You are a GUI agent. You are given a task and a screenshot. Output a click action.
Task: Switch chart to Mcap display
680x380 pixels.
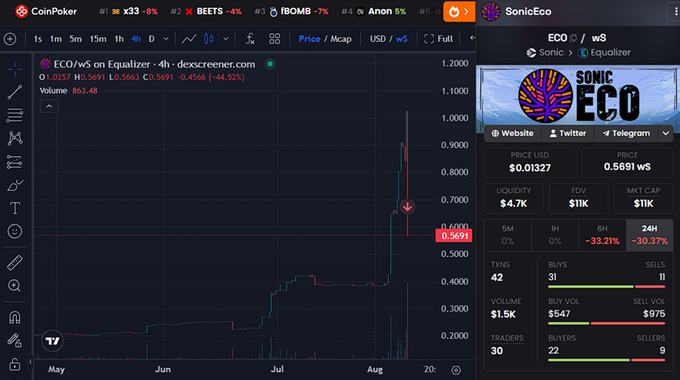coord(341,39)
